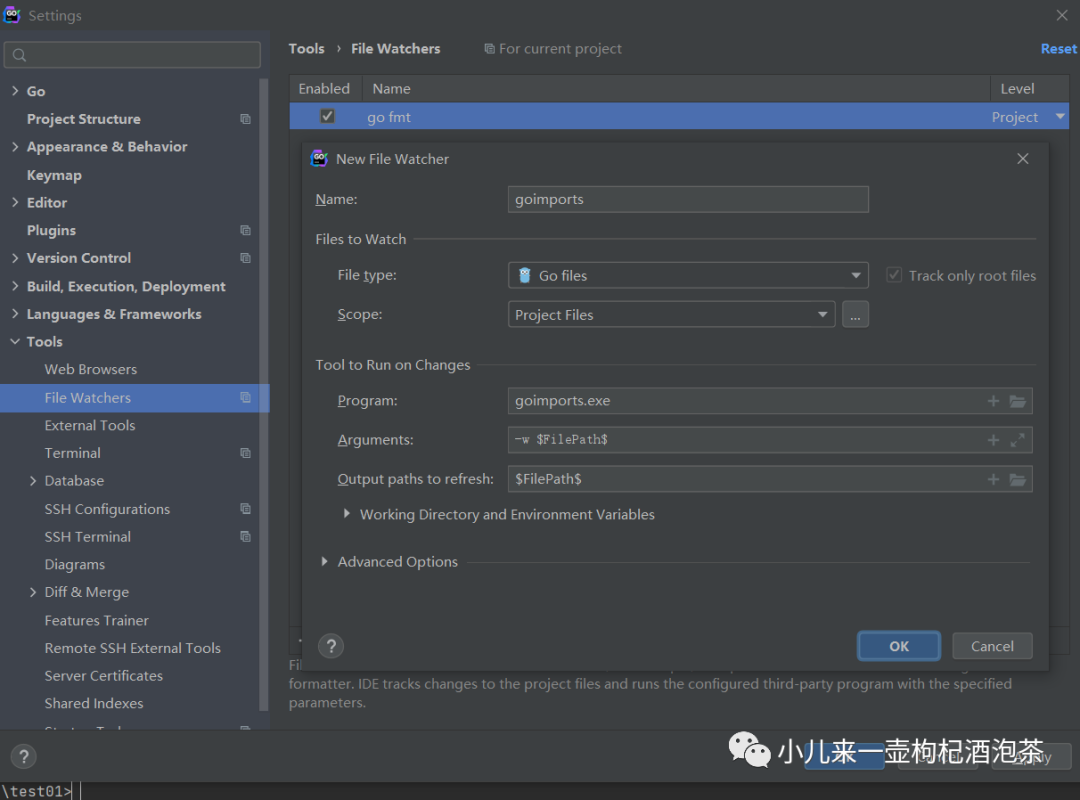Click the Enabled column header
1080x800 pixels.
(x=325, y=88)
